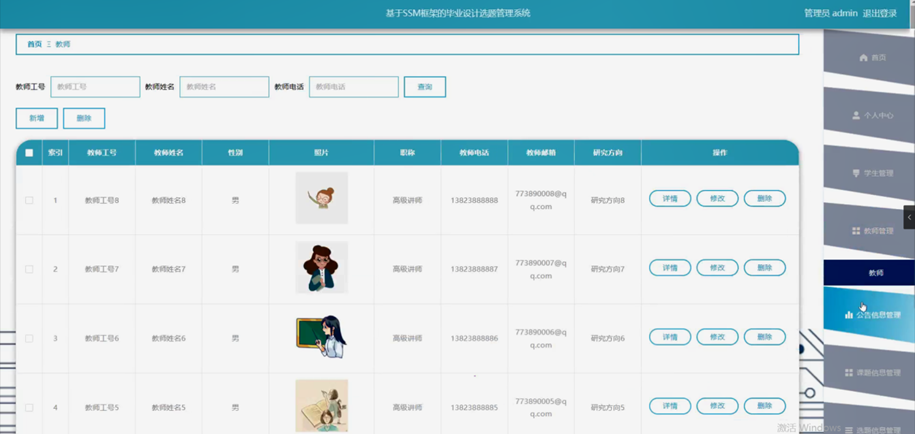Click the bar chart icon for 公告信息管理
915x434 pixels.
(848, 315)
